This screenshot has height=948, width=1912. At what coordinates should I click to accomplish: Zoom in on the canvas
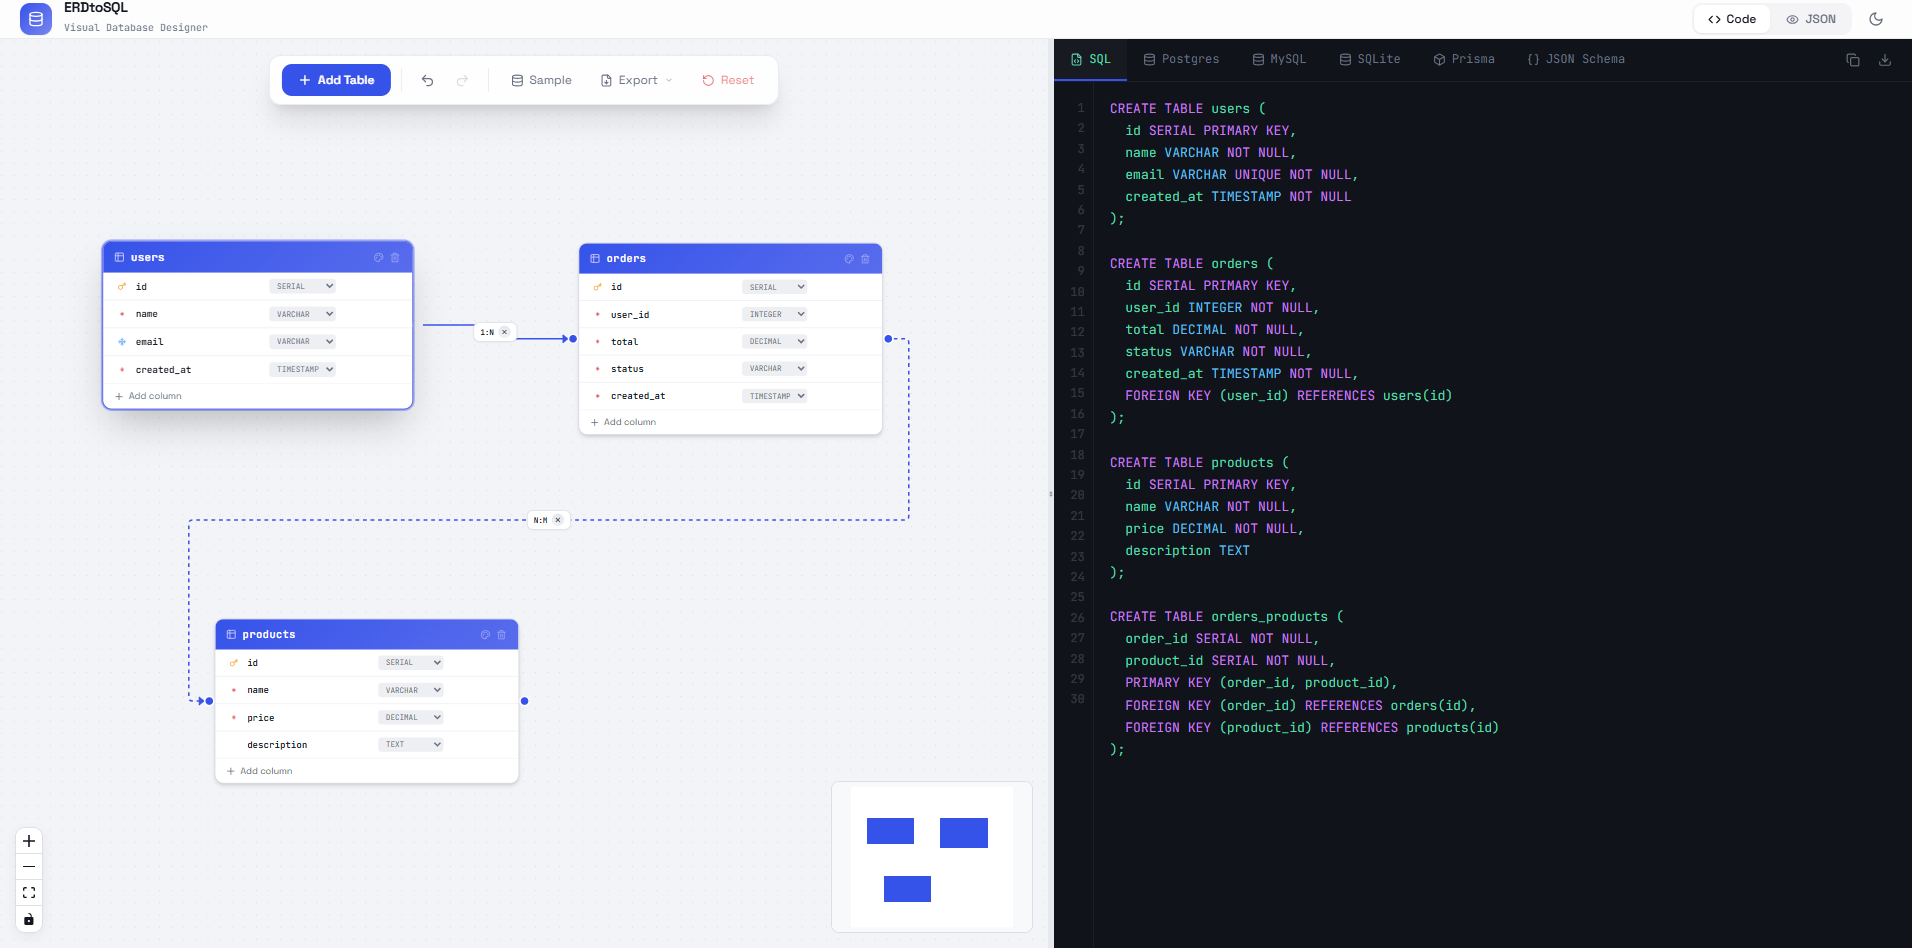(x=28, y=841)
